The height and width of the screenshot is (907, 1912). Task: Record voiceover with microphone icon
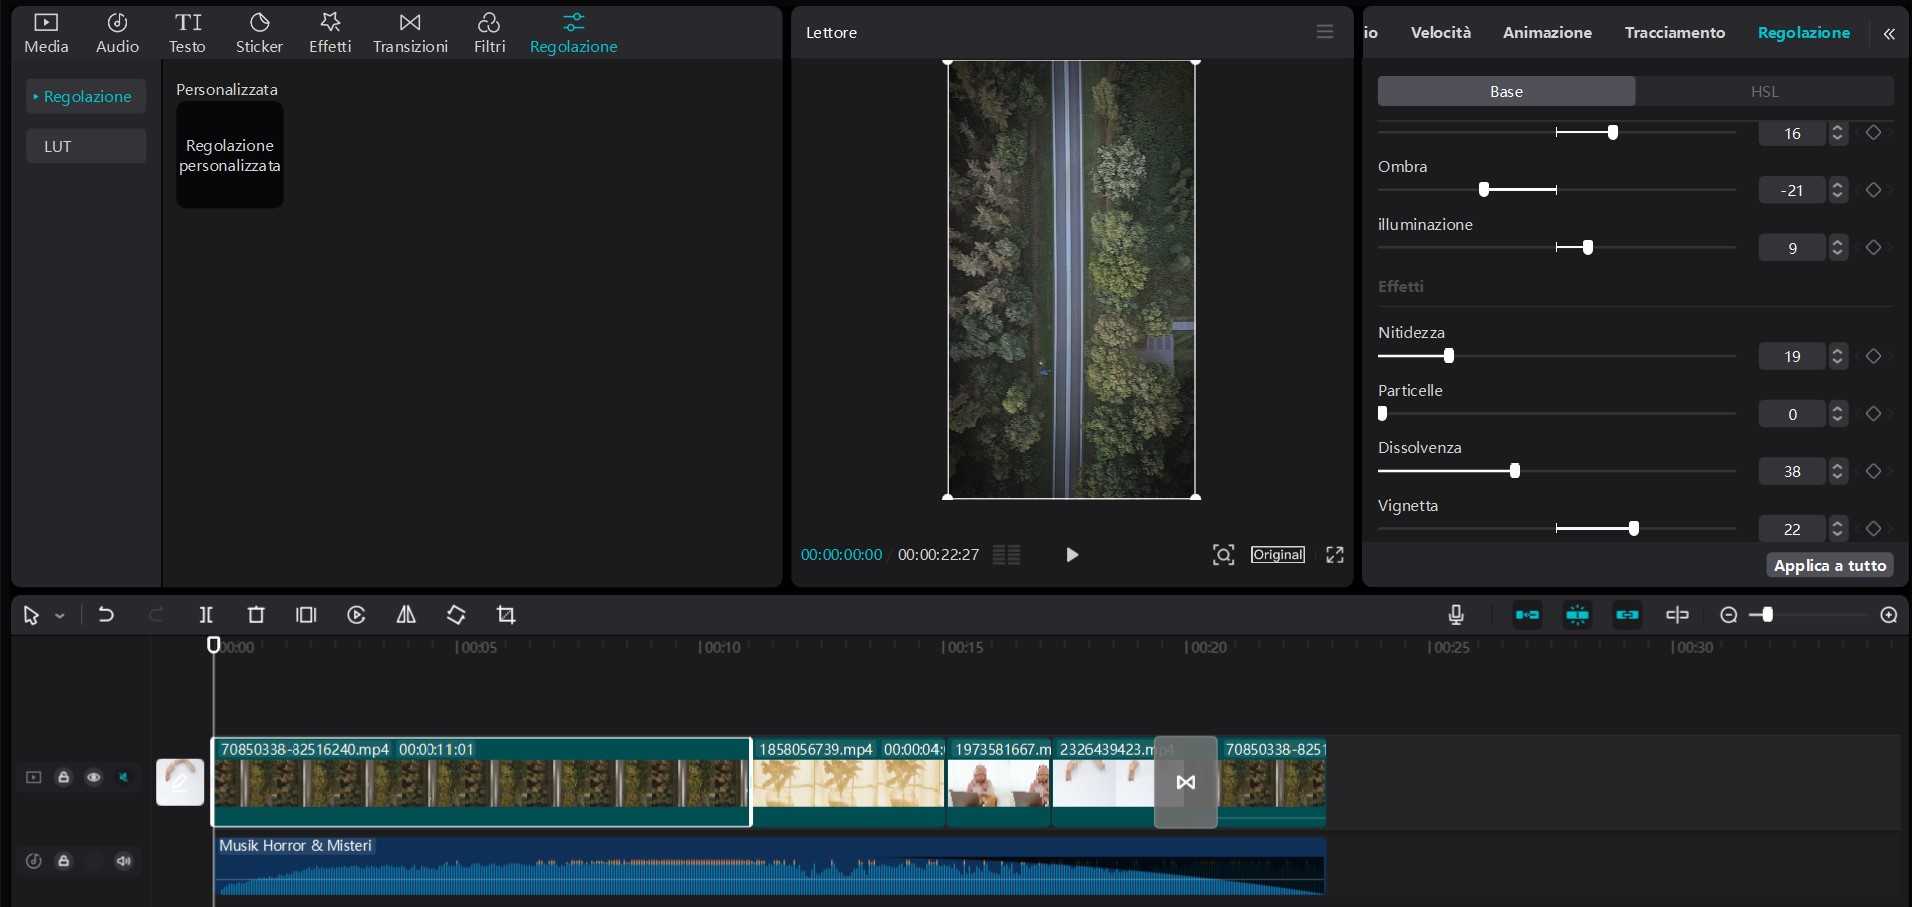[x=1456, y=615]
